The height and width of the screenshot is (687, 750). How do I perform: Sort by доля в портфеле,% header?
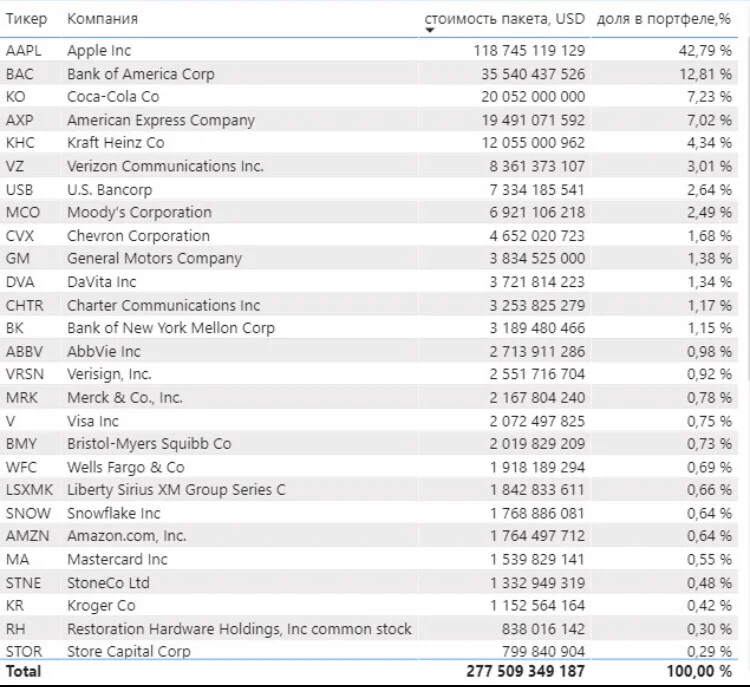coord(664,19)
